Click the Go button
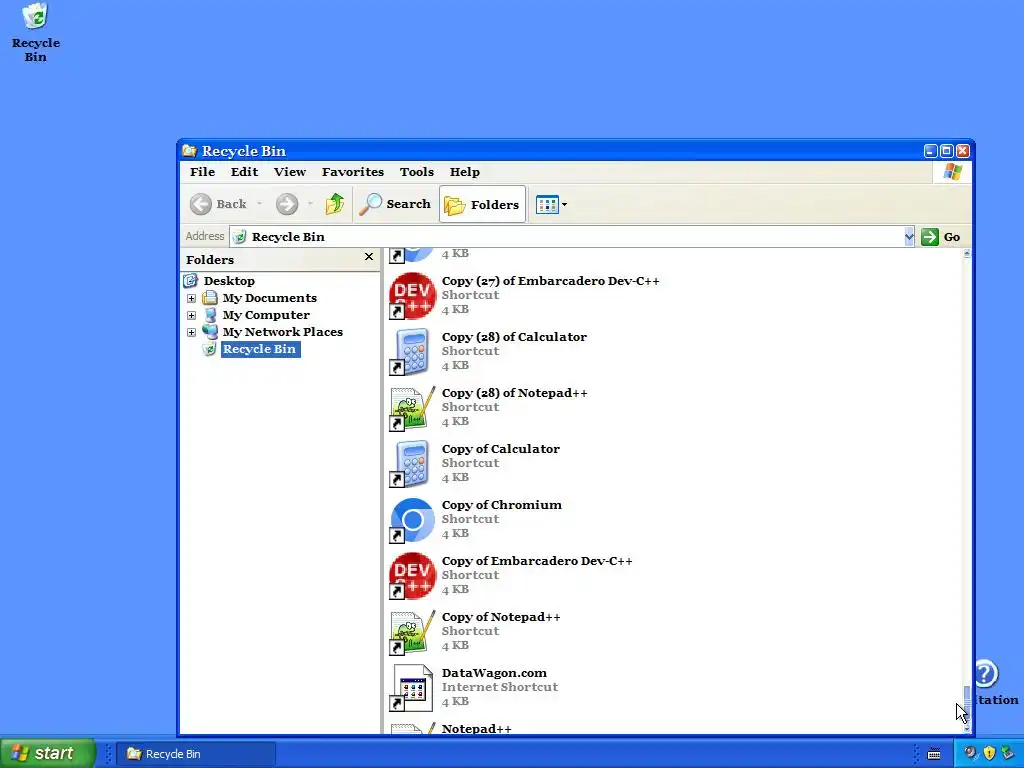This screenshot has height=768, width=1024. tap(941, 237)
